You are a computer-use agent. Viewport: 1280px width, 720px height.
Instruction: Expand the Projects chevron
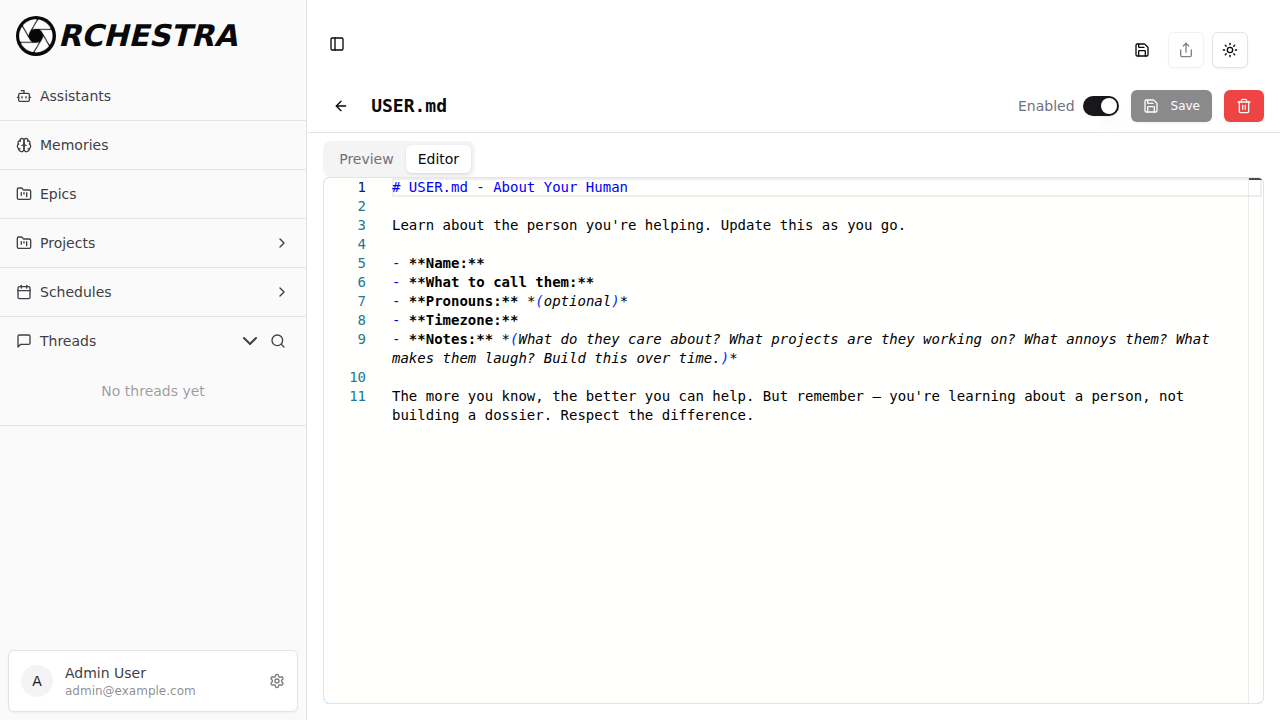(282, 243)
